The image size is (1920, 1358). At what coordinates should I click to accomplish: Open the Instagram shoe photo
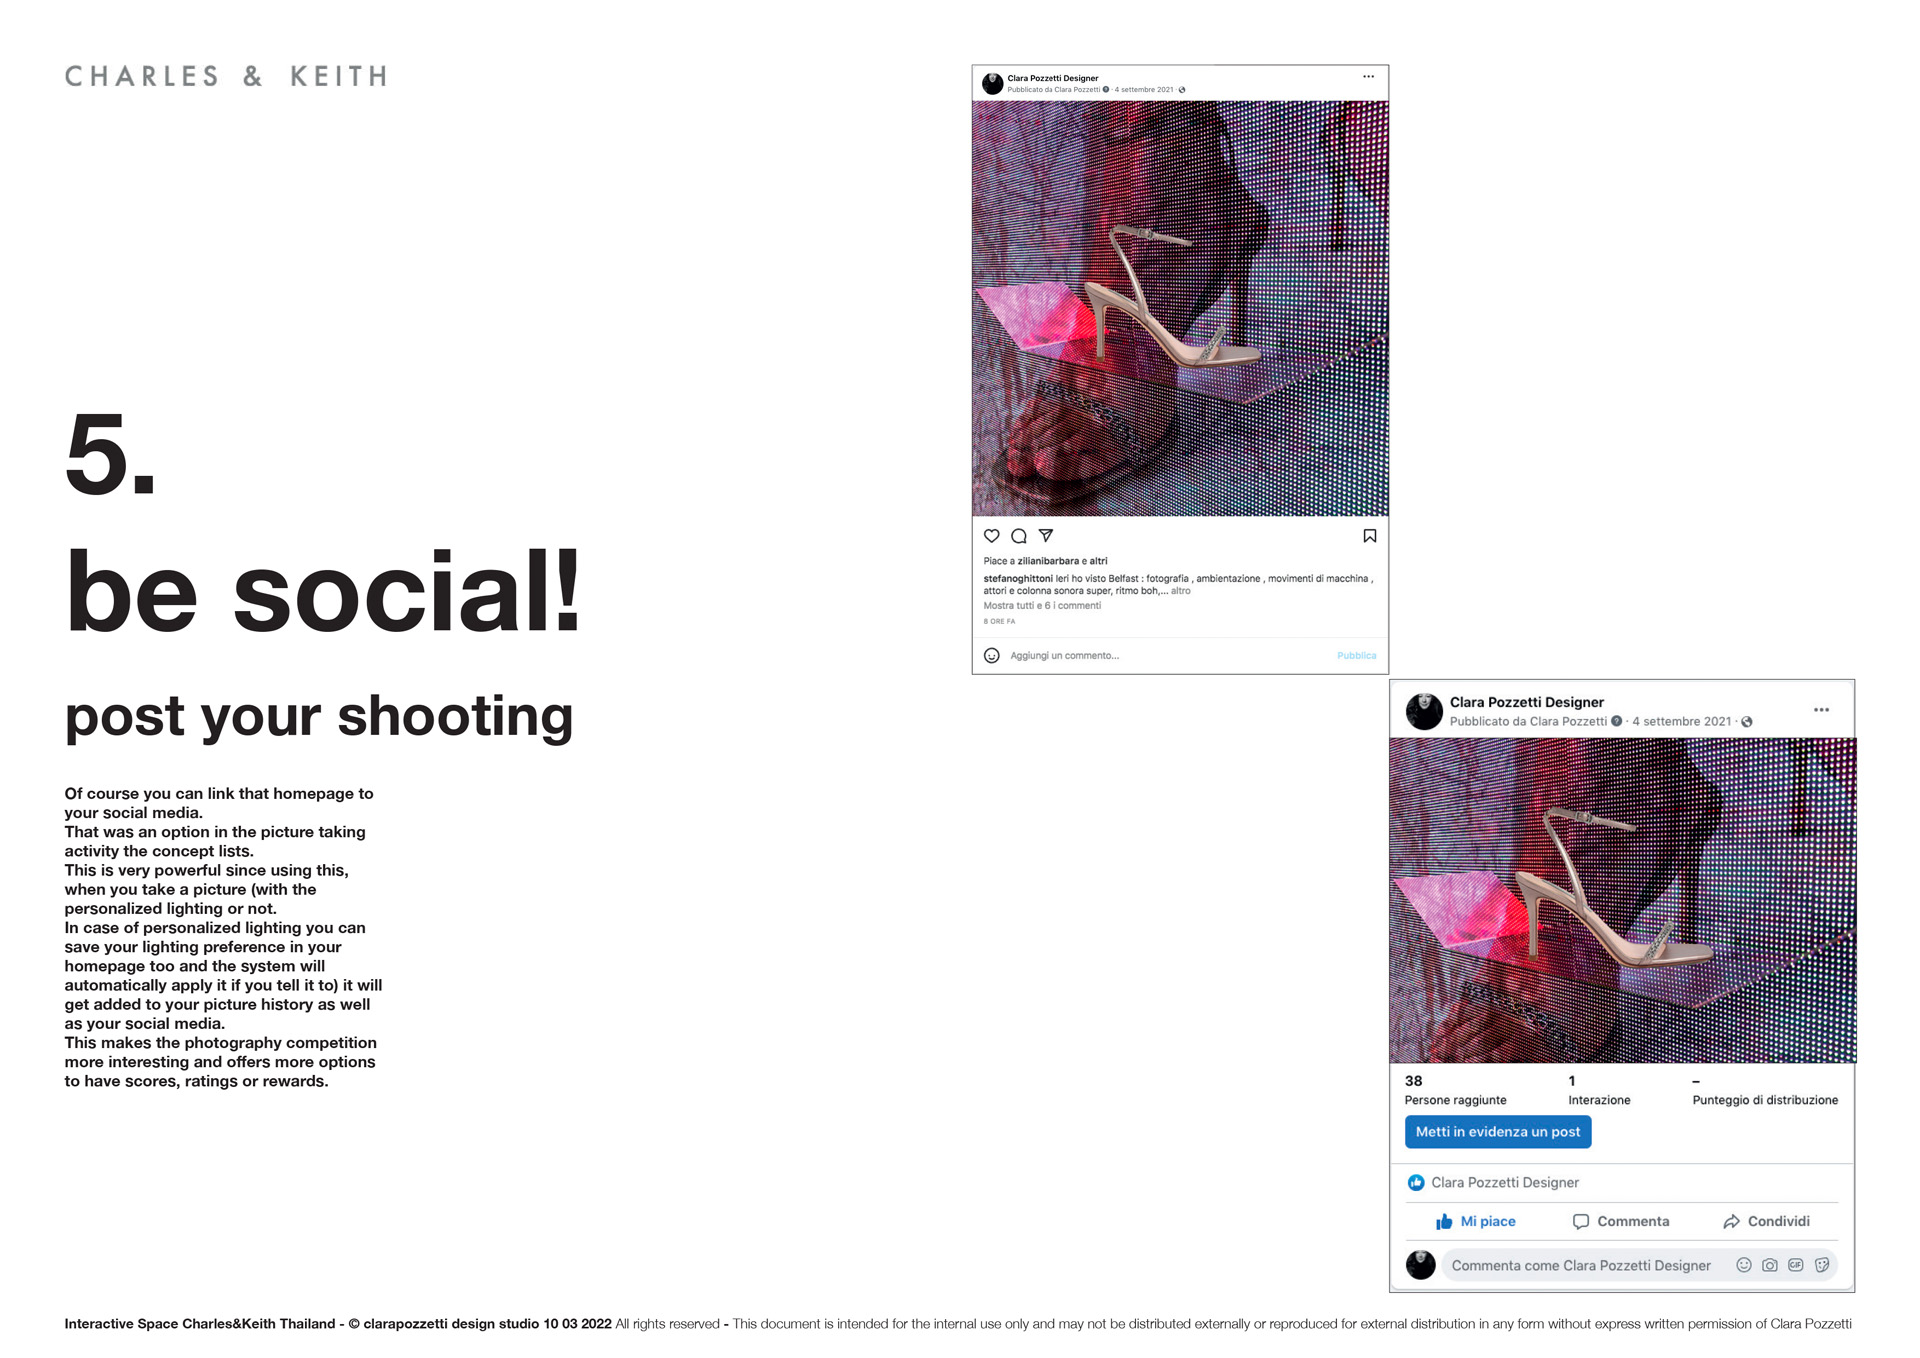[1180, 308]
